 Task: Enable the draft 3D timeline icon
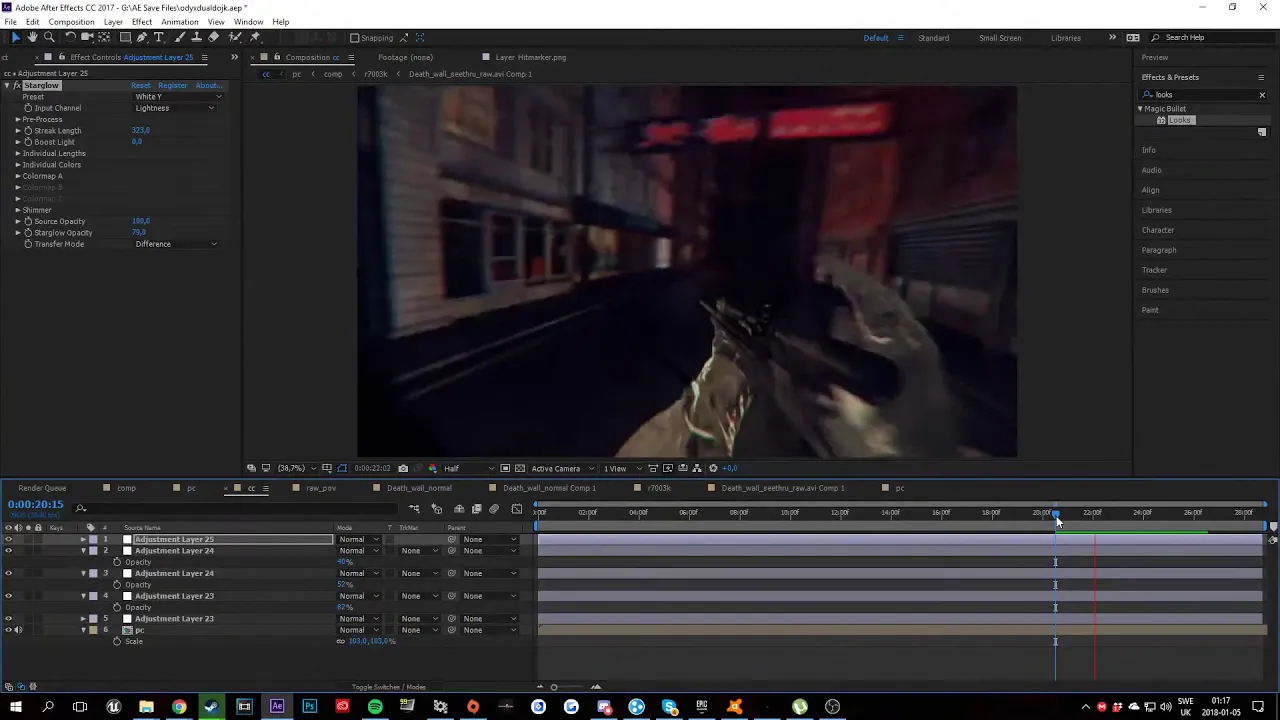pyautogui.click(x=436, y=509)
